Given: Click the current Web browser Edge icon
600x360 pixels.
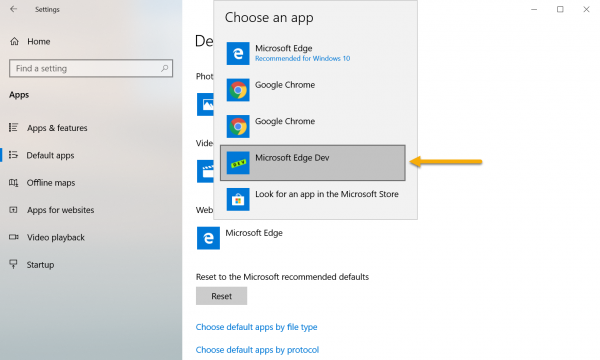Looking at the screenshot, I should [x=208, y=238].
